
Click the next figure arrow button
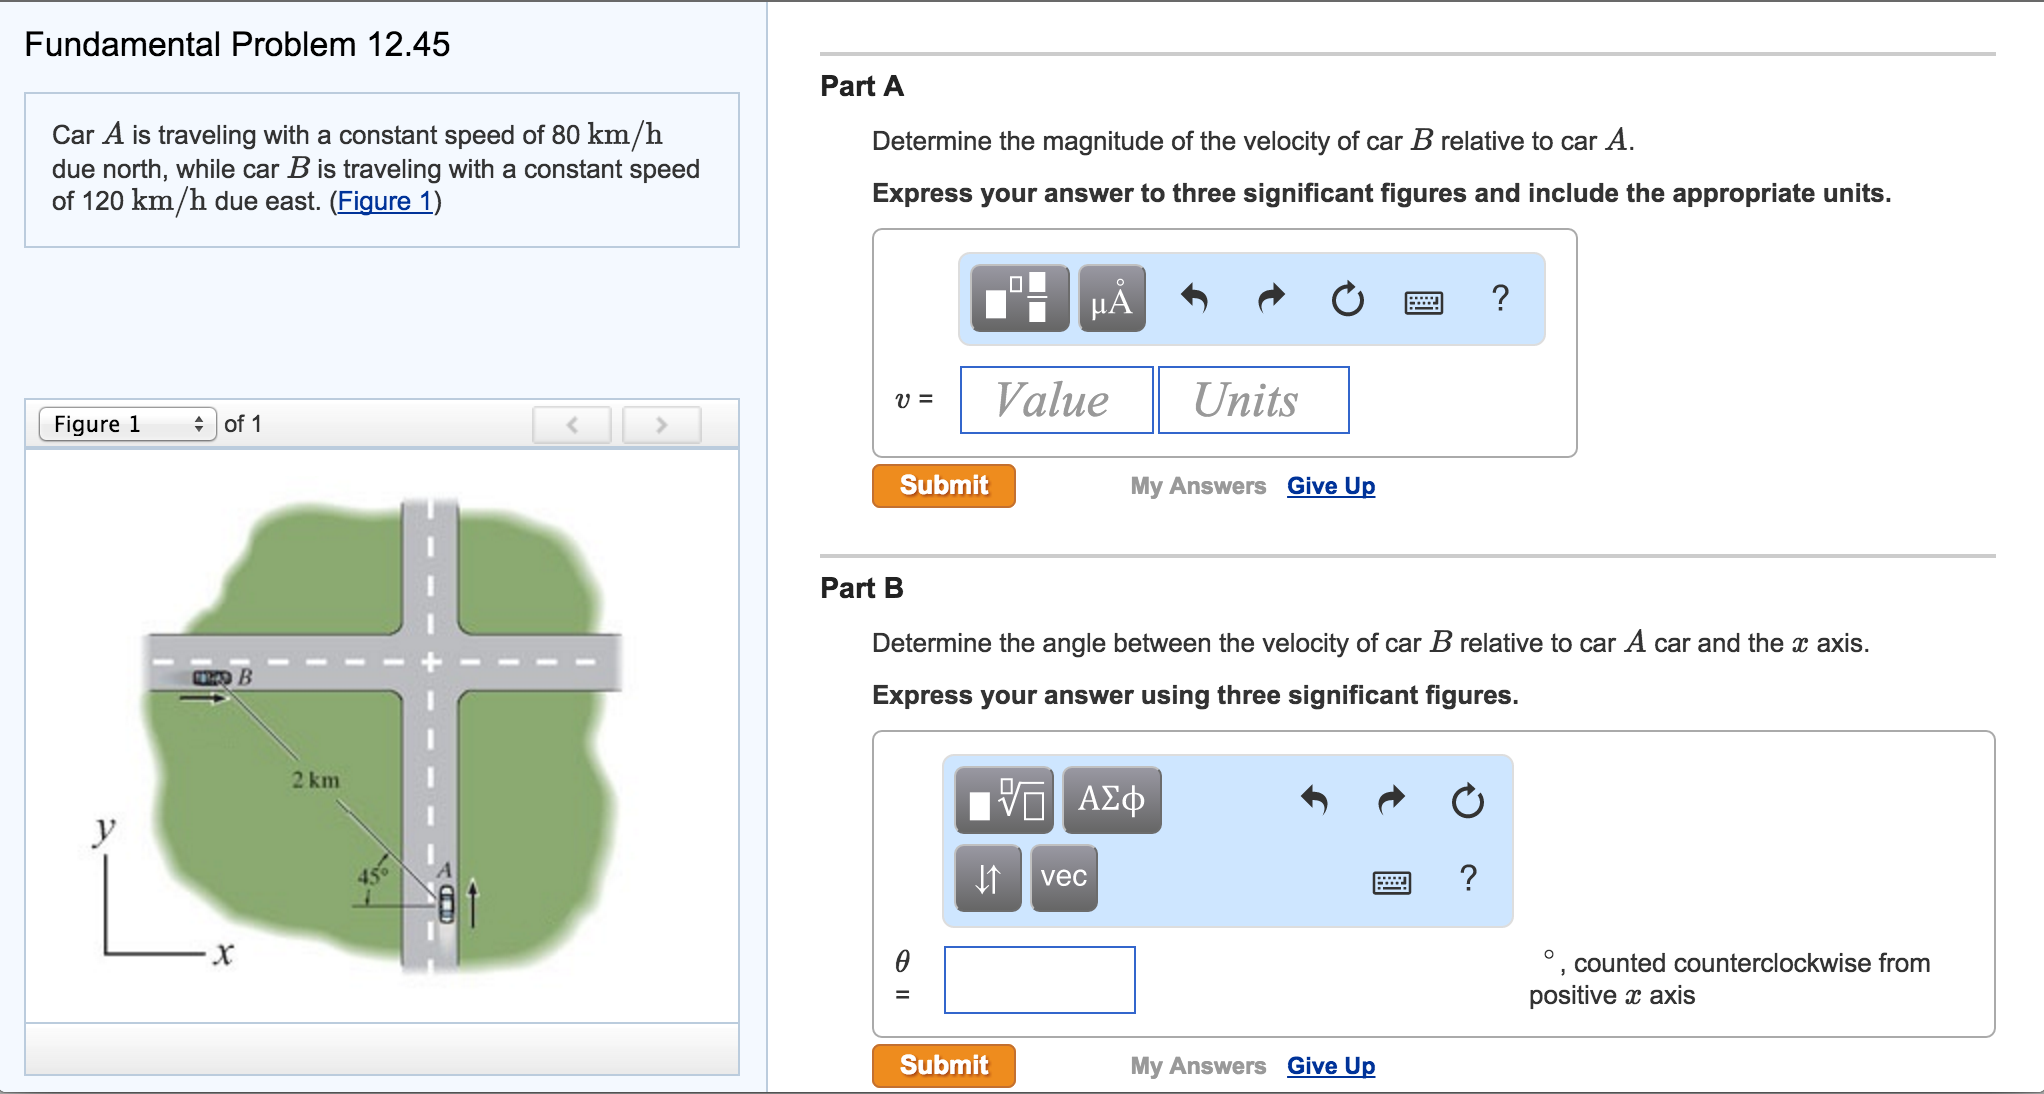(x=661, y=424)
